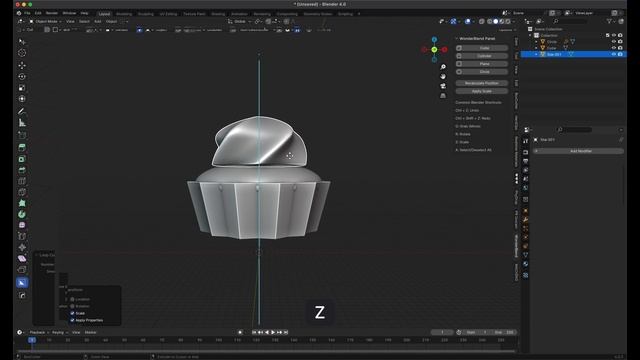This screenshot has width=640, height=360.
Task: Open the Window menu
Action: (x=69, y=13)
